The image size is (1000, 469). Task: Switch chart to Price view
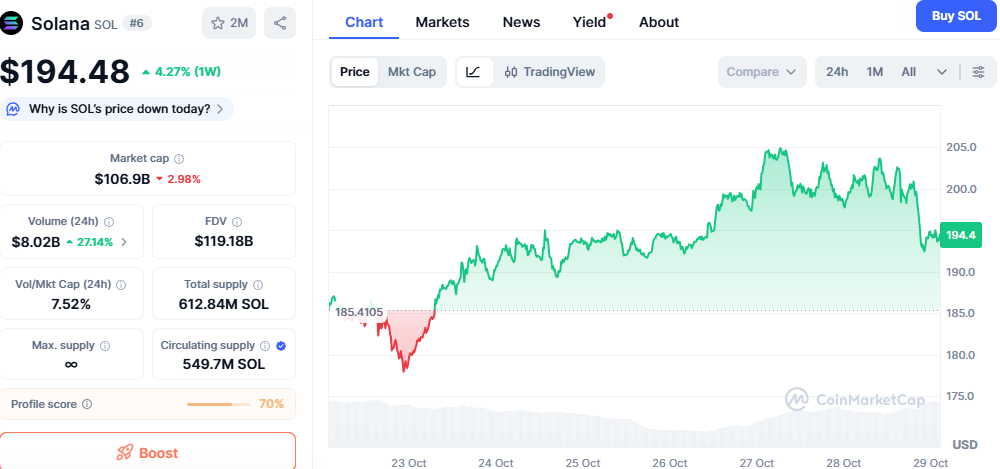point(354,72)
